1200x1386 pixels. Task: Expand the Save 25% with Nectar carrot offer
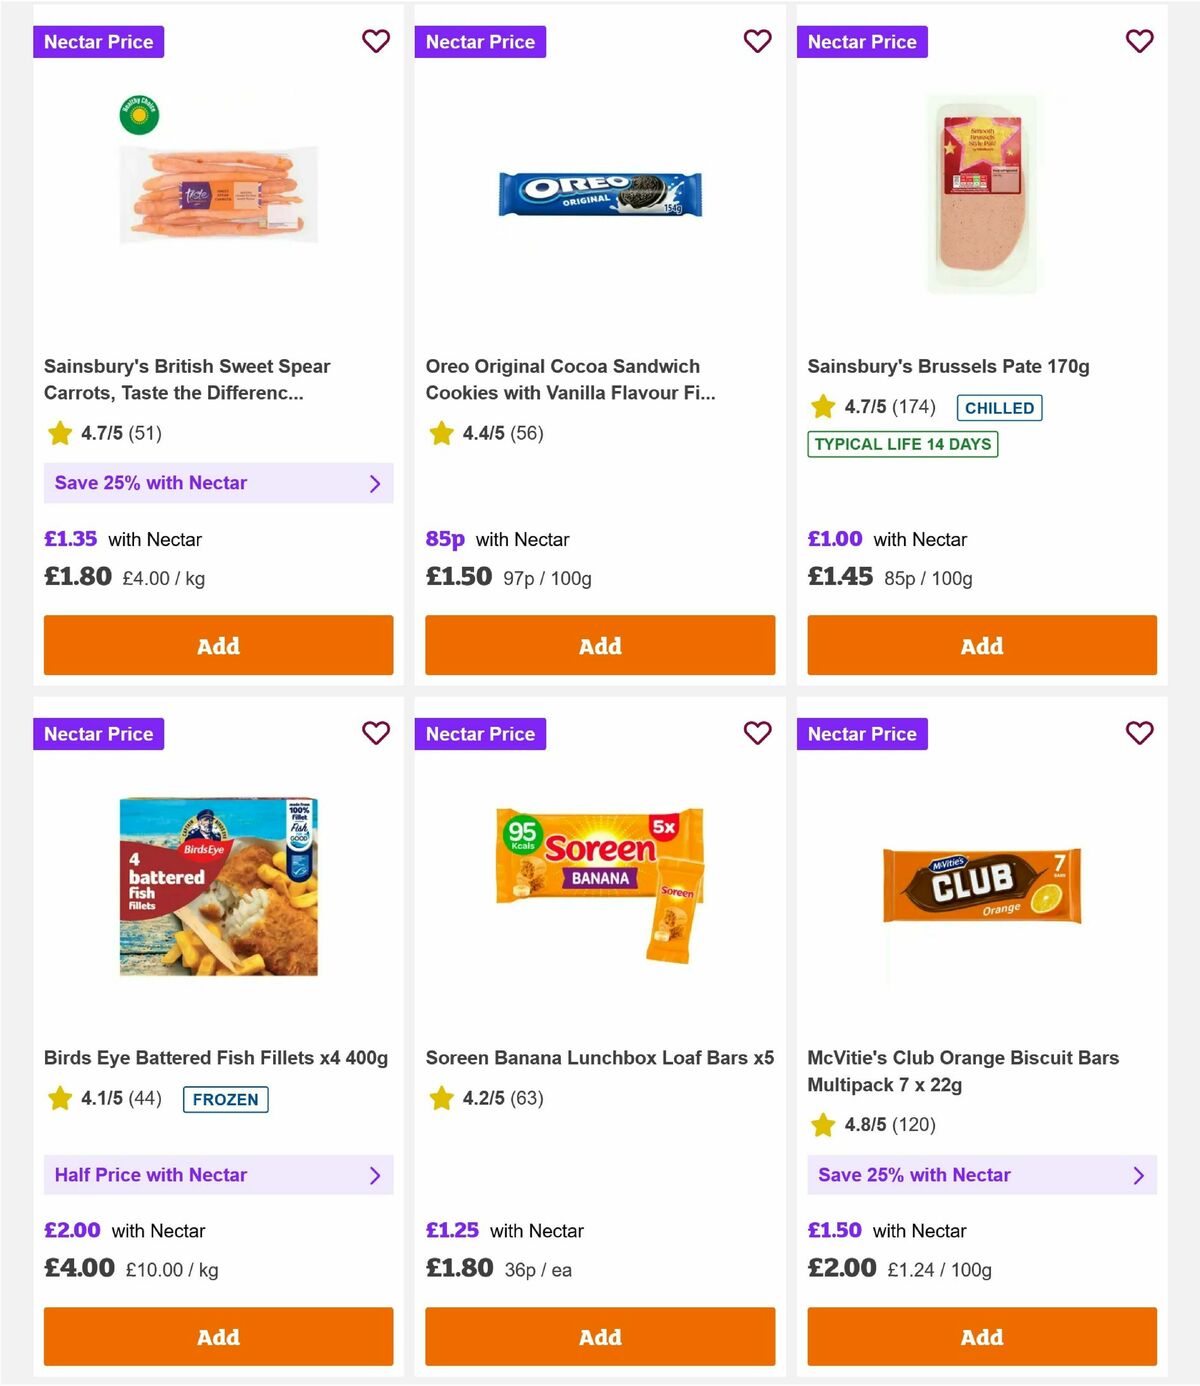coord(218,483)
